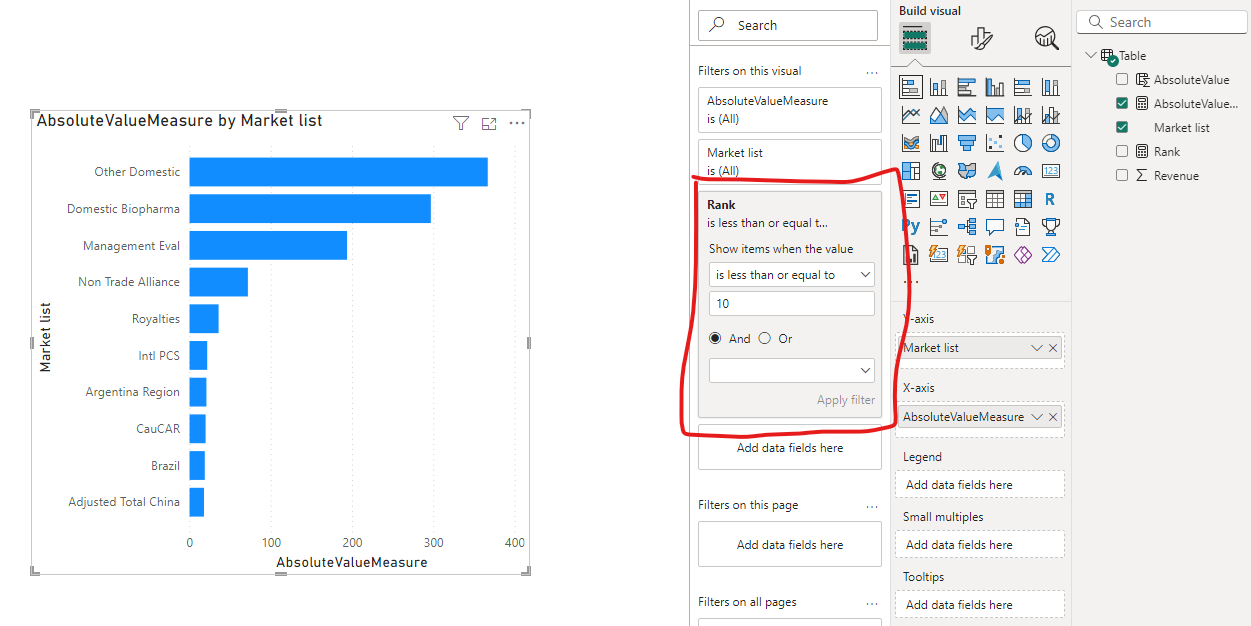Viewport: 1251px width, 626px height.
Task: Switch to the Format visual paintbrush tab
Action: point(981,39)
